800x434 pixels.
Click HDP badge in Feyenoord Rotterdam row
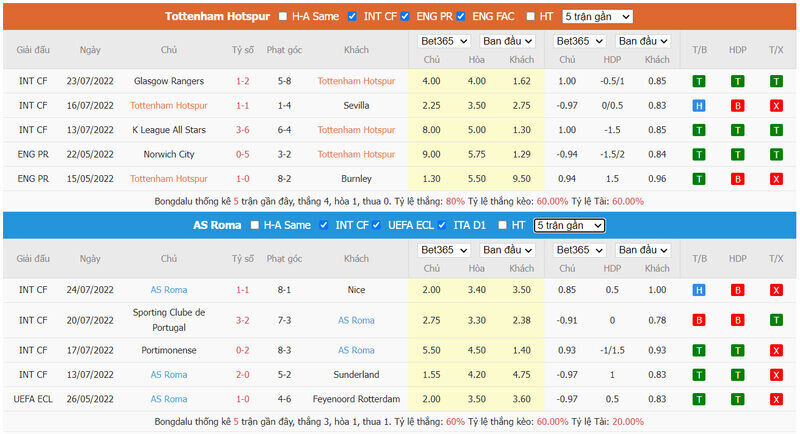coord(737,399)
